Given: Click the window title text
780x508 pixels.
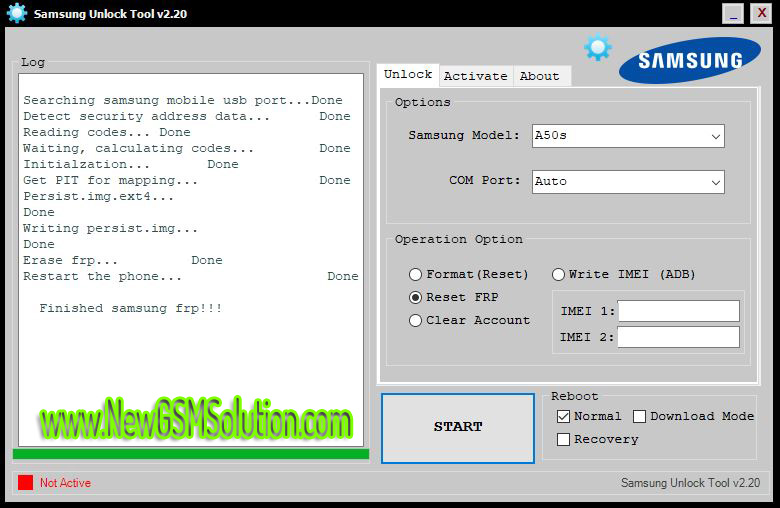Looking at the screenshot, I should point(110,14).
